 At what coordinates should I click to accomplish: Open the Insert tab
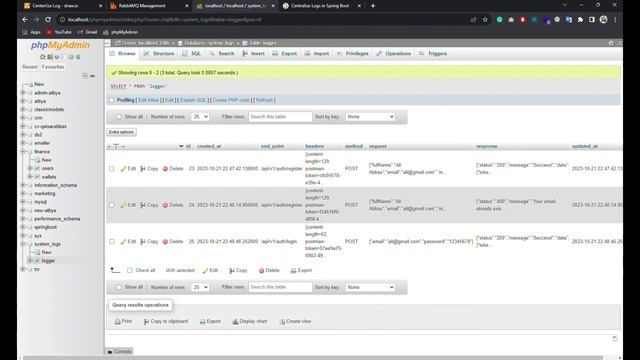pyautogui.click(x=253, y=53)
